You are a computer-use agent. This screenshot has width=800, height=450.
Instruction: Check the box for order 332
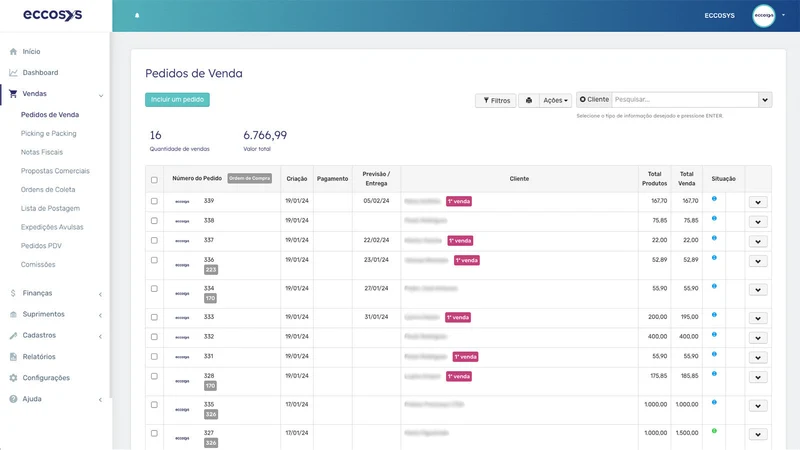click(x=154, y=337)
